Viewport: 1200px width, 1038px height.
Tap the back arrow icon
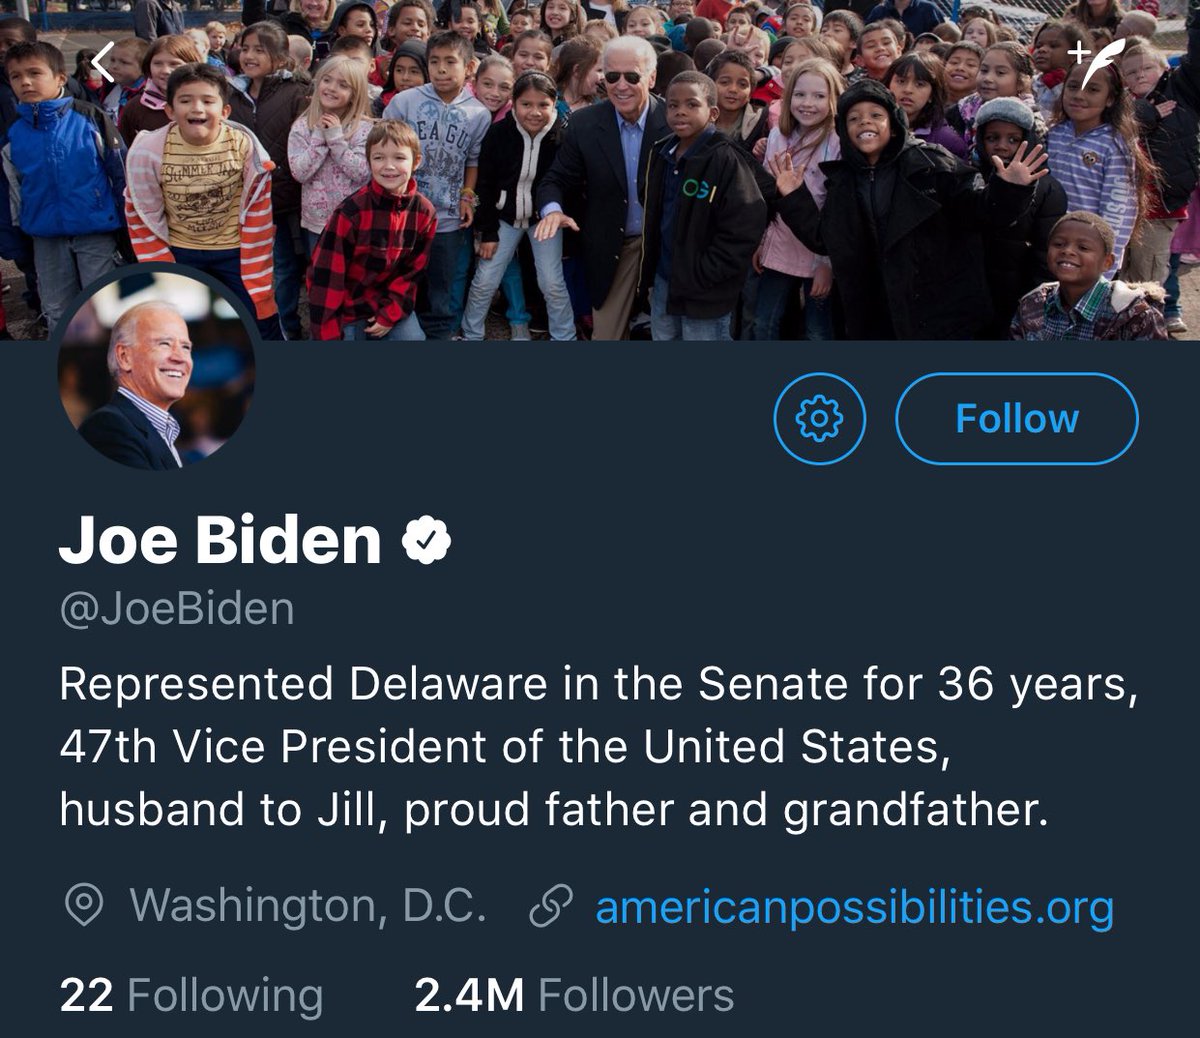103,64
